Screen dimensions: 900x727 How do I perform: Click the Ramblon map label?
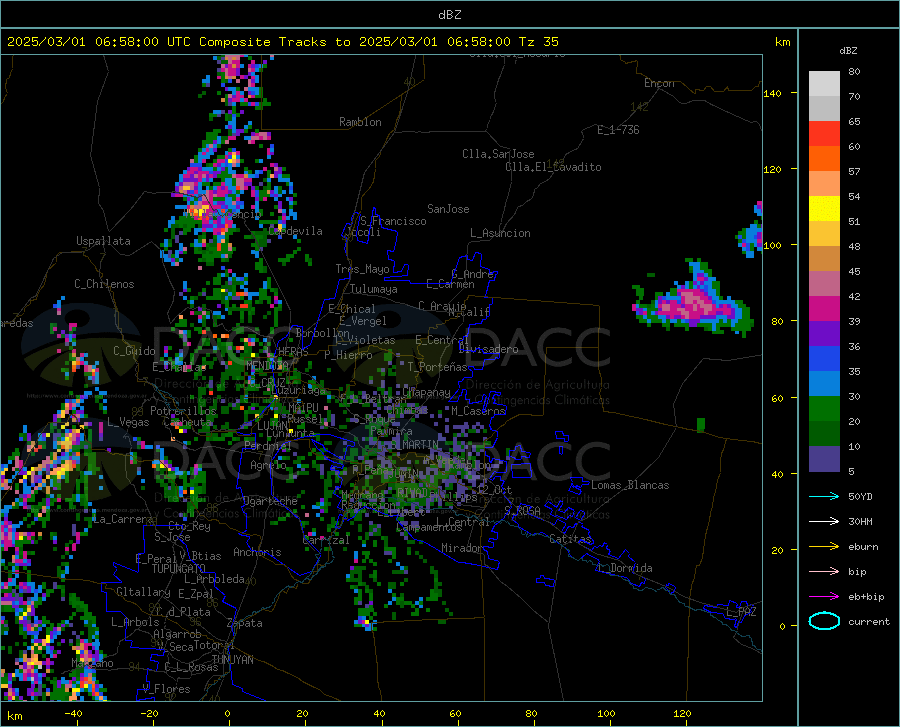[360, 122]
